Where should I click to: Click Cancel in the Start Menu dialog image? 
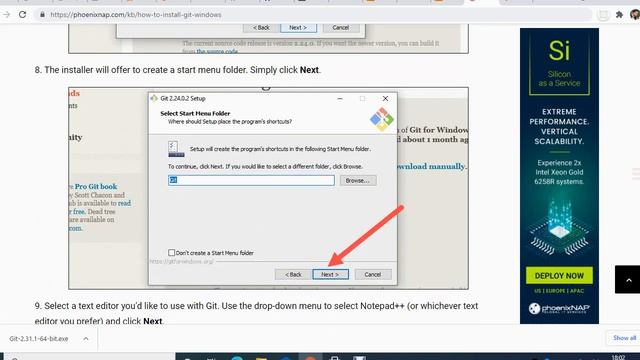pyautogui.click(x=373, y=274)
